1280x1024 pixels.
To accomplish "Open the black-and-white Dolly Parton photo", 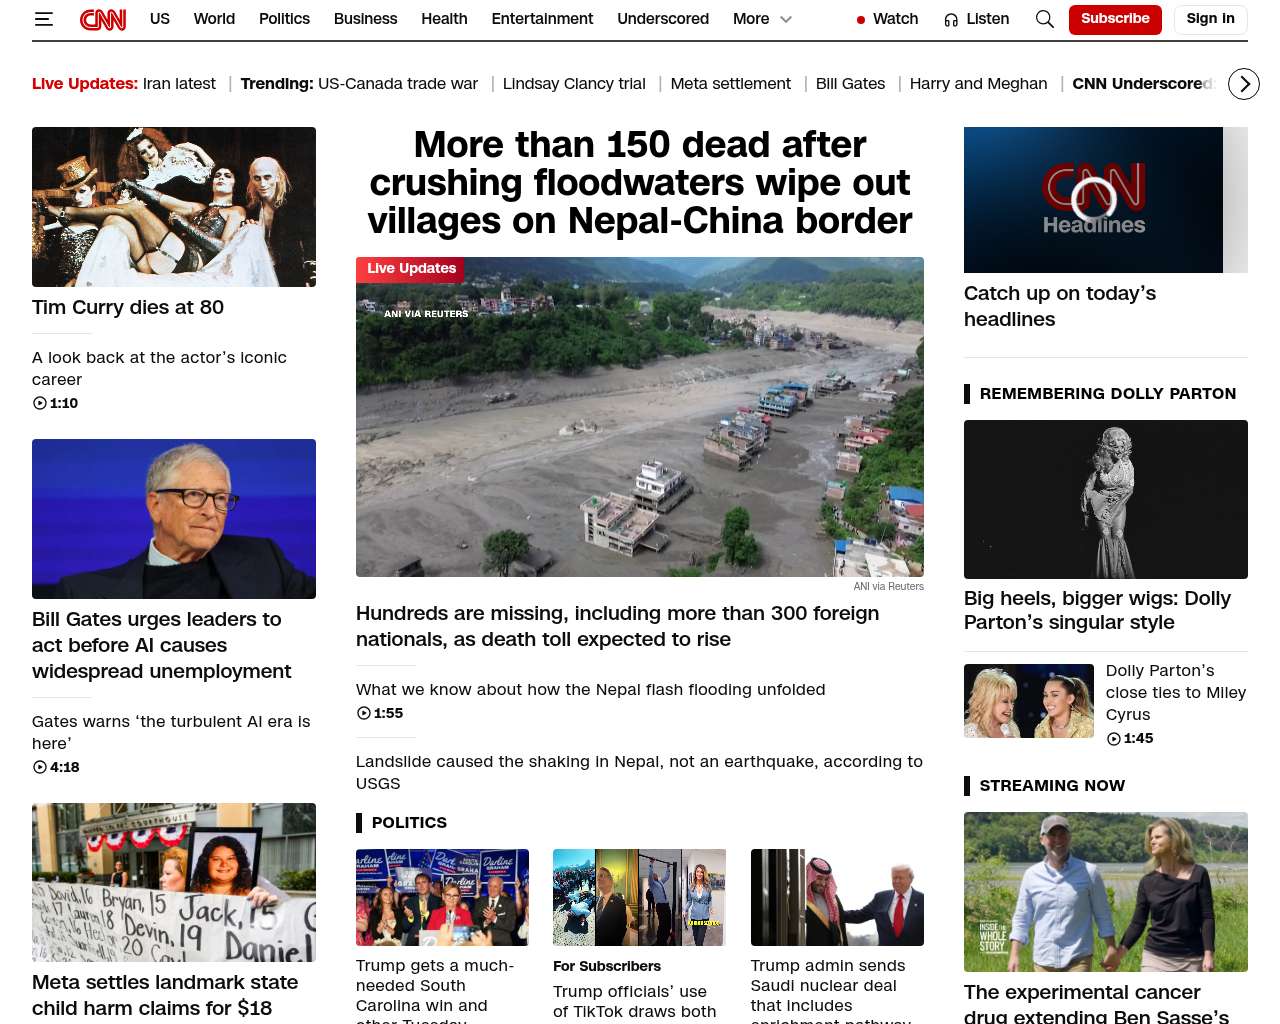I will 1106,499.
